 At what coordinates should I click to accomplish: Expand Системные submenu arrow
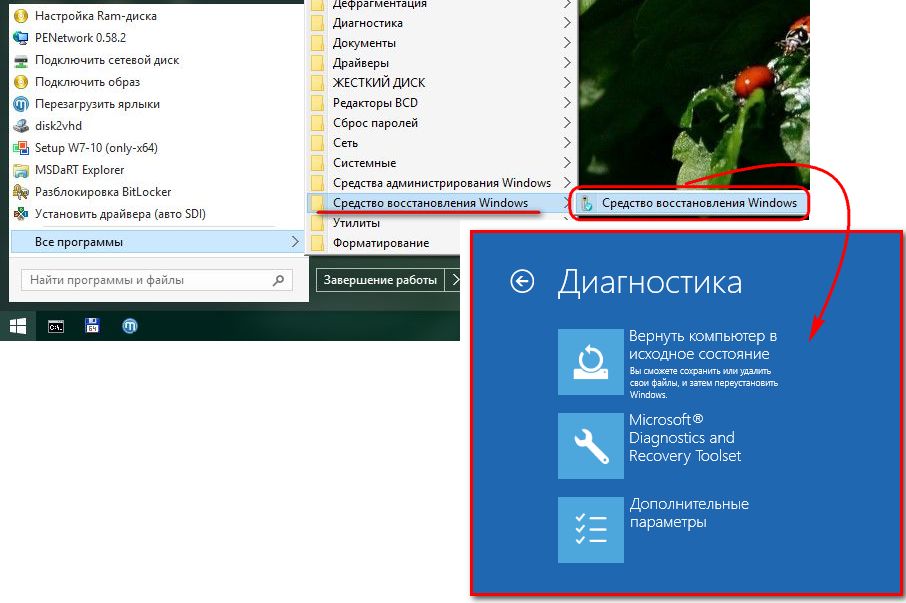(567, 163)
